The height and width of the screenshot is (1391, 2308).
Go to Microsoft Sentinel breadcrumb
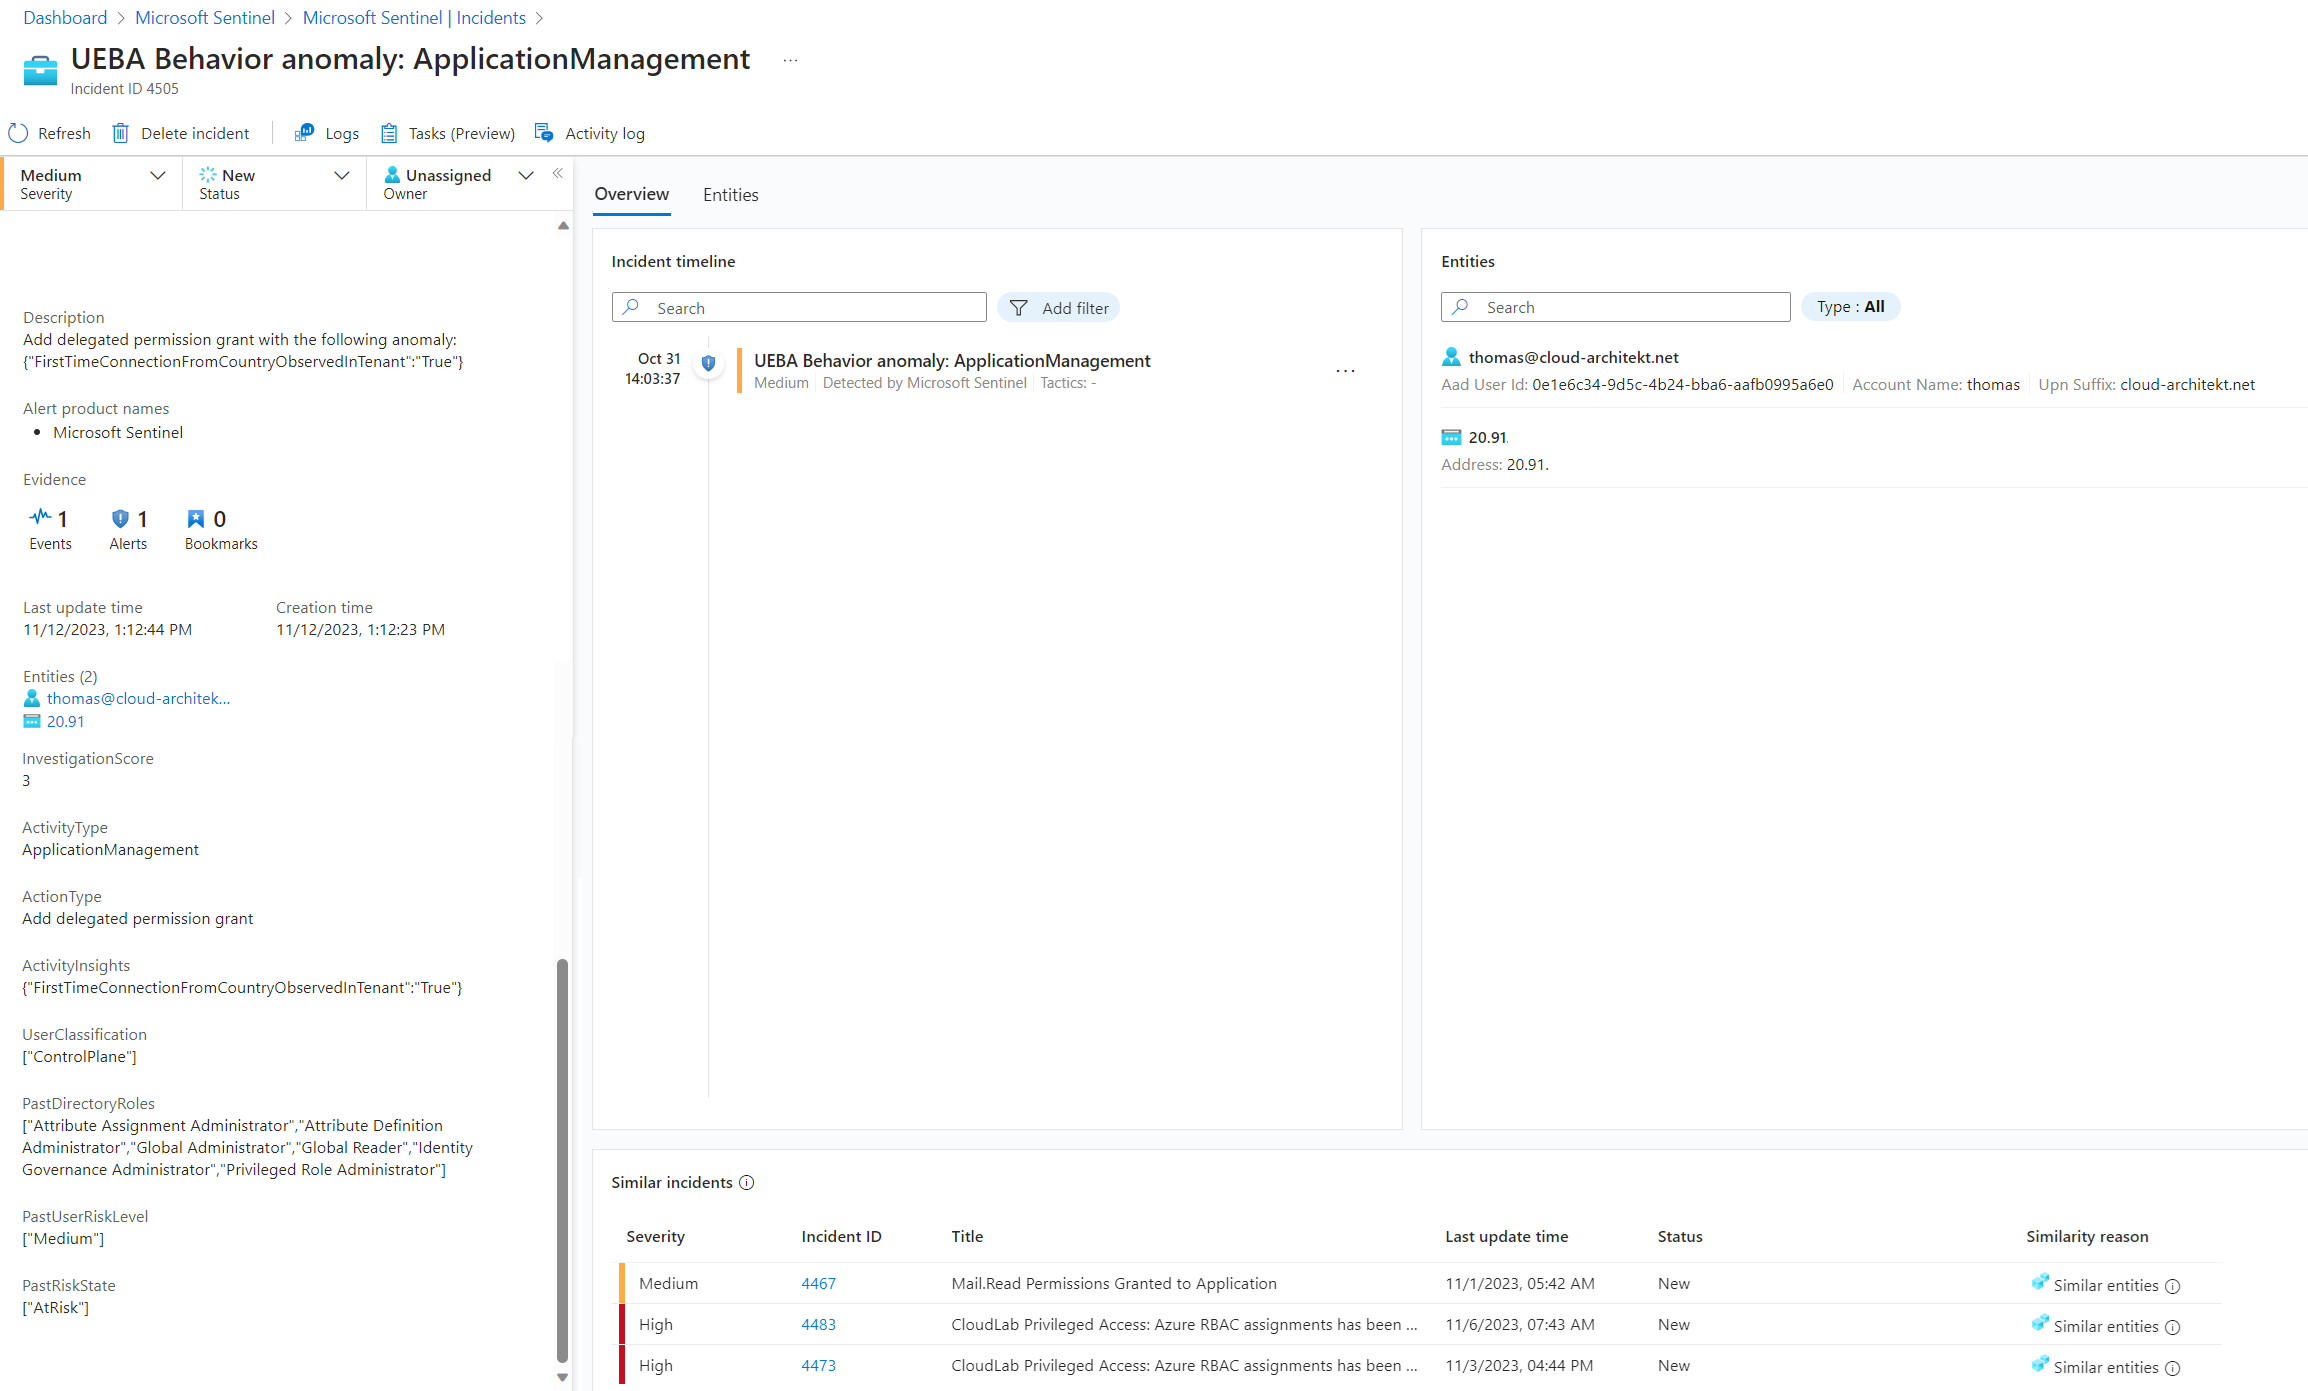point(204,18)
